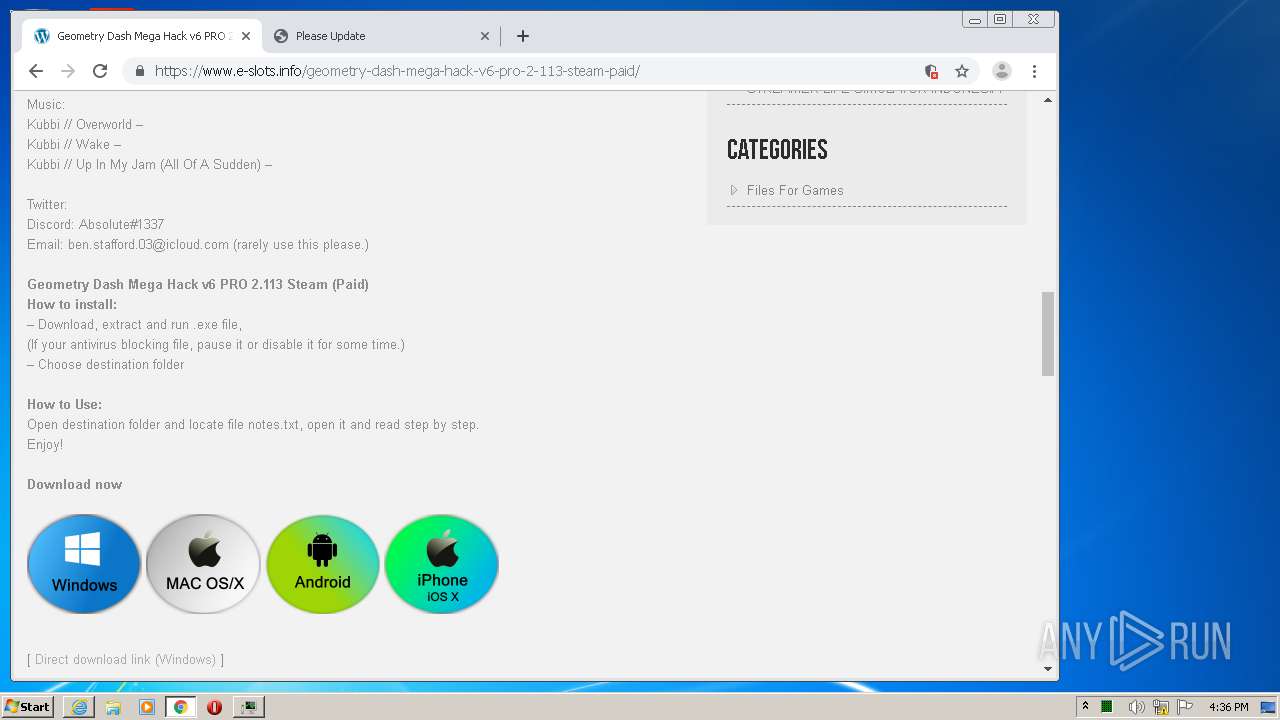This screenshot has height=720, width=1280.
Task: Click the padlock site info icon
Action: [x=139, y=71]
